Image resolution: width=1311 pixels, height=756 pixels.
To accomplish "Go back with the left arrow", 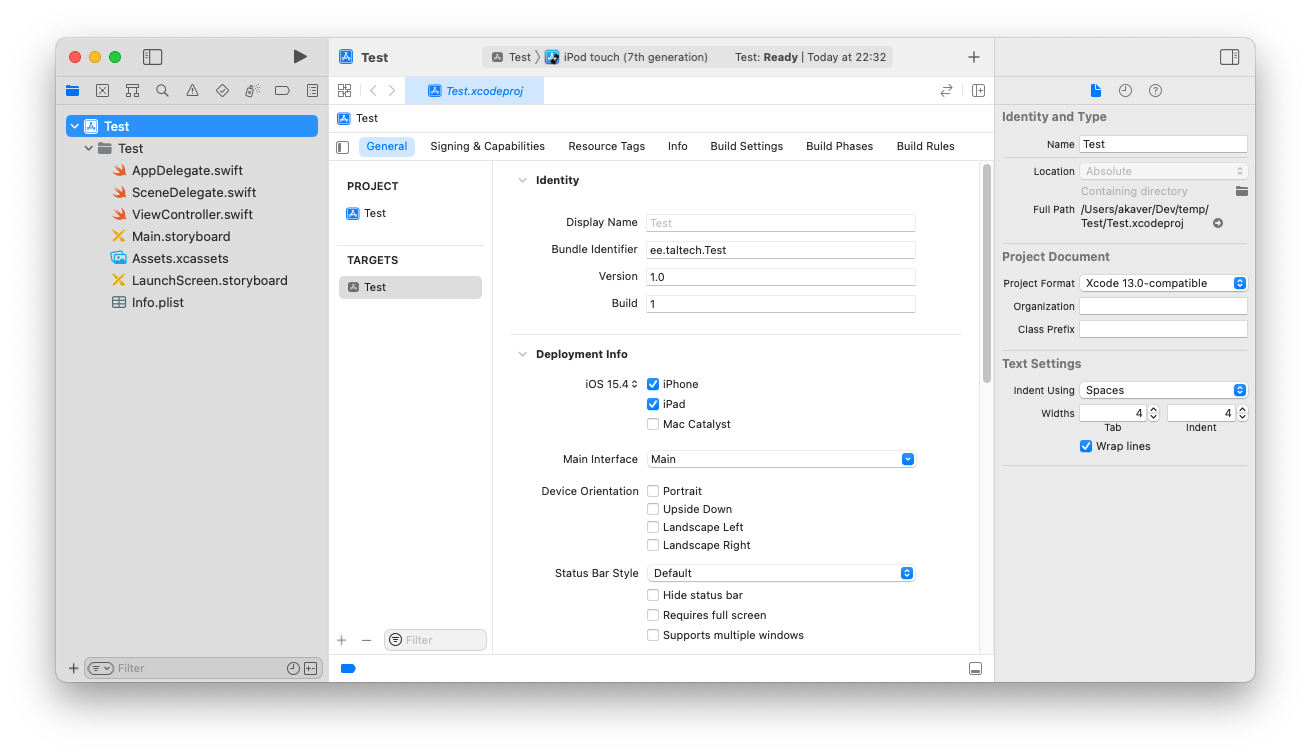I will [373, 90].
